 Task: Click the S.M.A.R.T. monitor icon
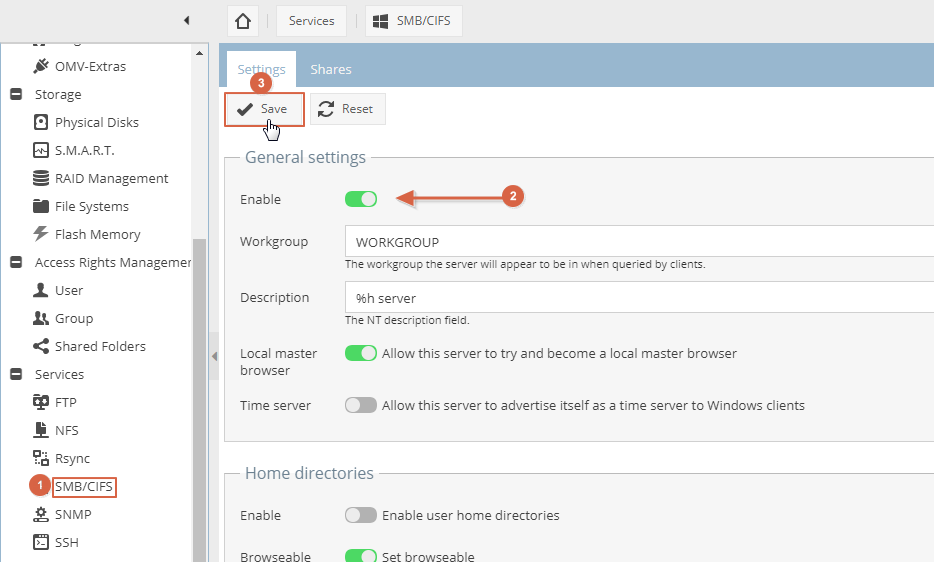click(41, 150)
